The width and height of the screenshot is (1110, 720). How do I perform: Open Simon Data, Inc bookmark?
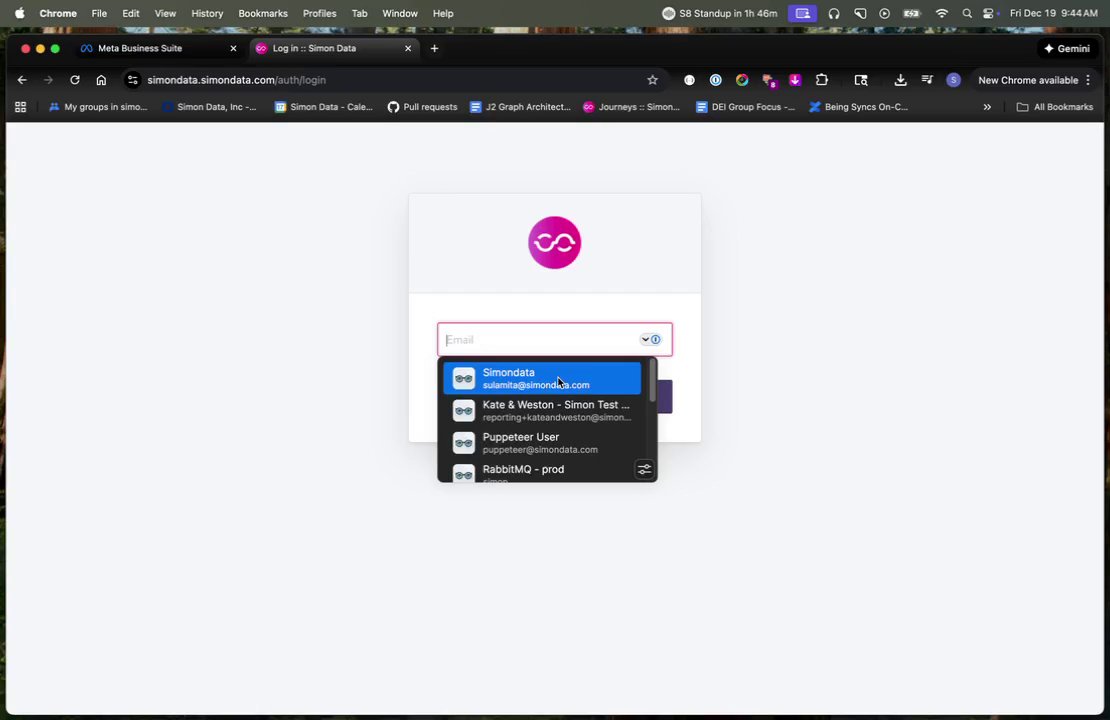pos(210,107)
